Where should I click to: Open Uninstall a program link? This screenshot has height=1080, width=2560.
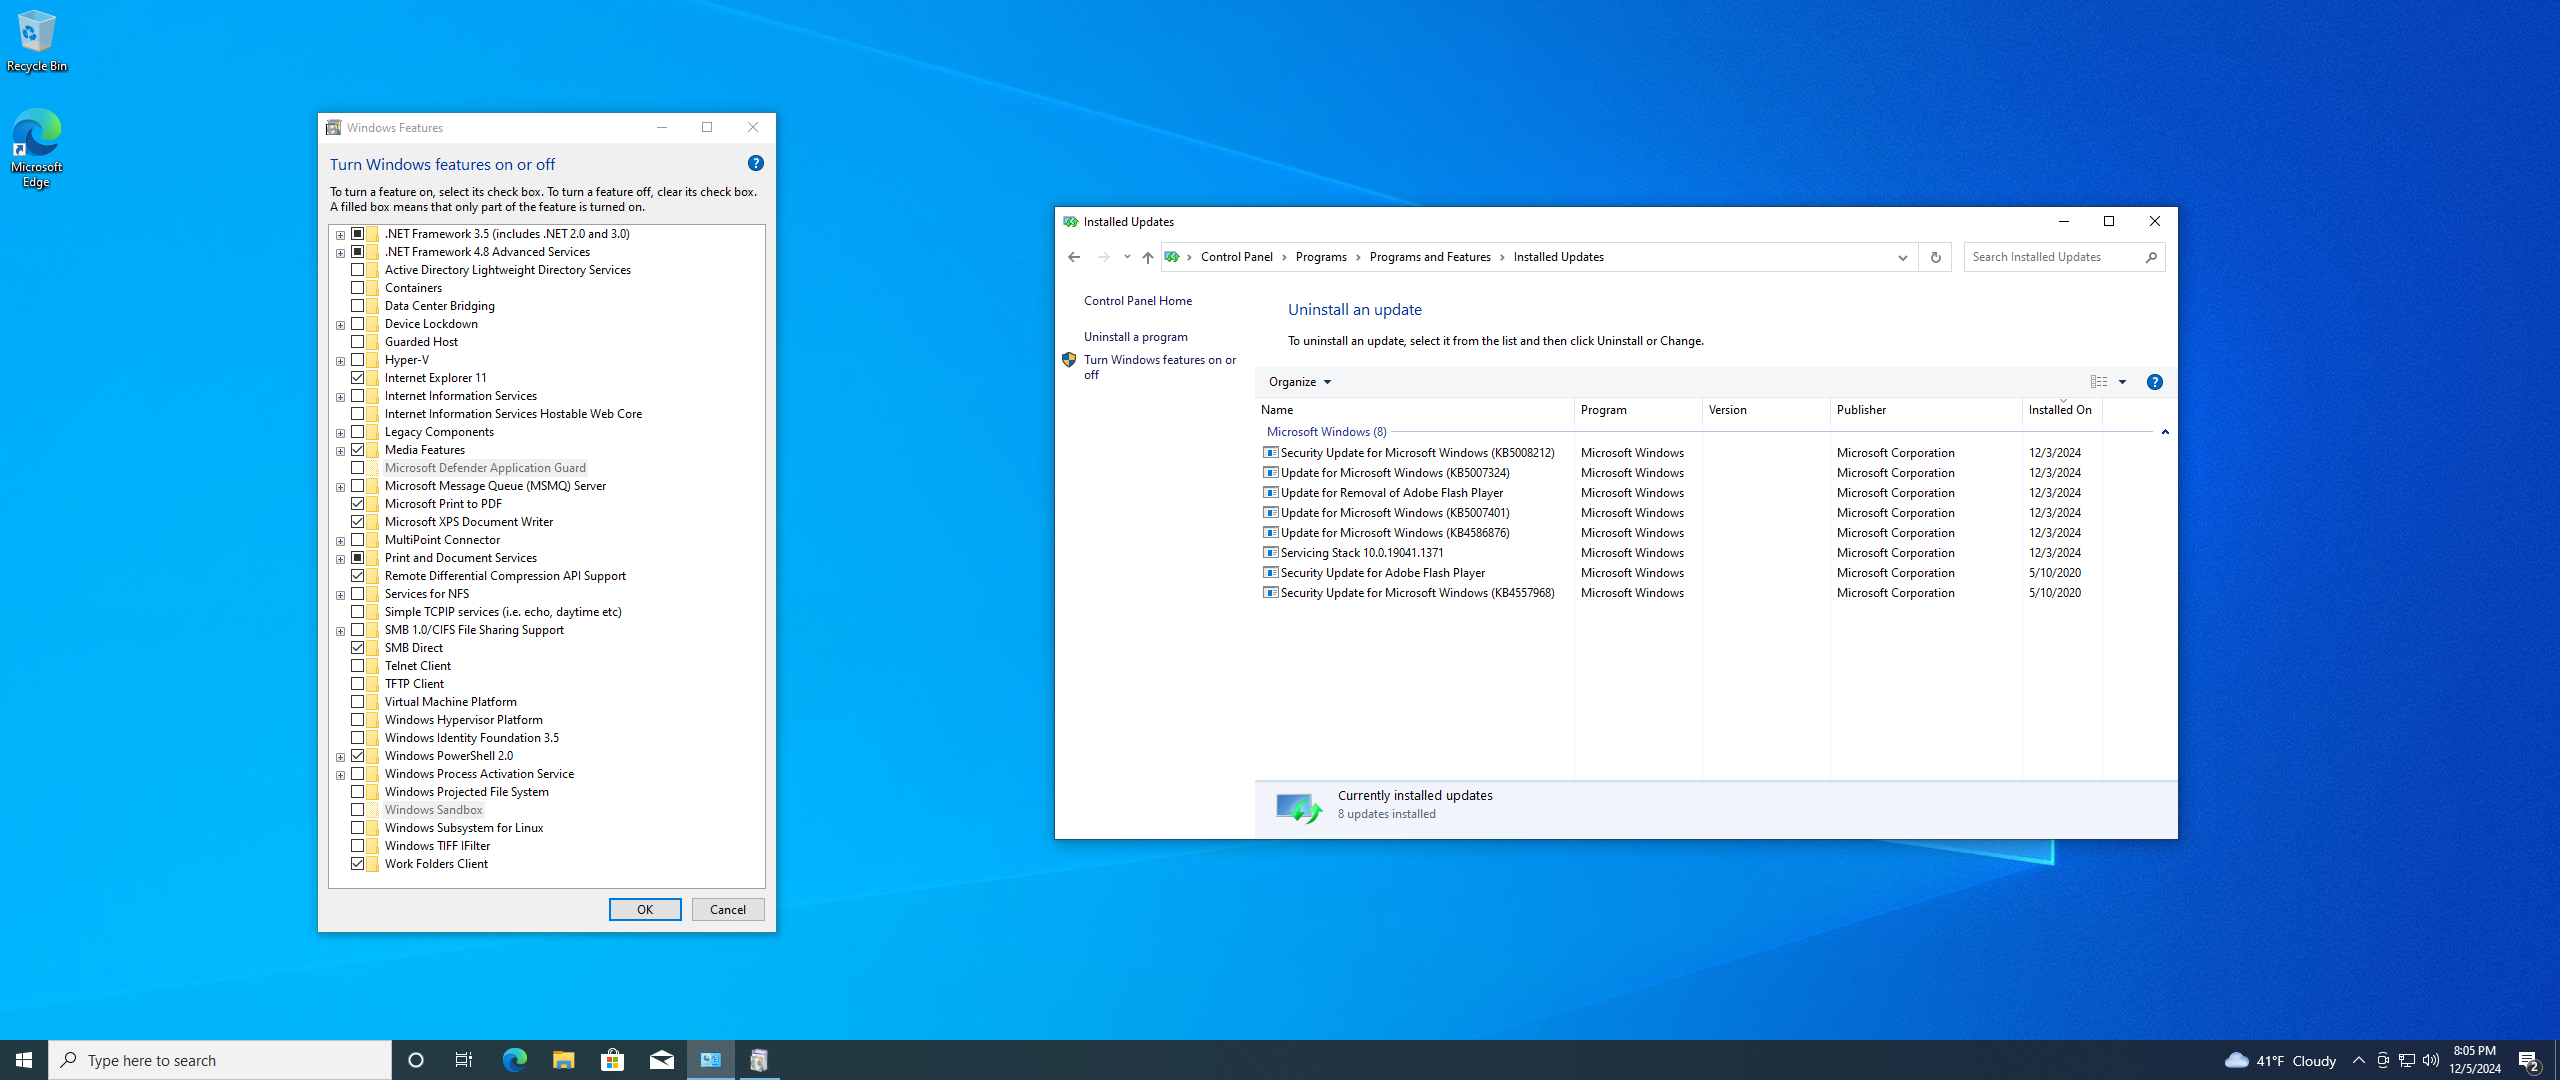[1136, 337]
